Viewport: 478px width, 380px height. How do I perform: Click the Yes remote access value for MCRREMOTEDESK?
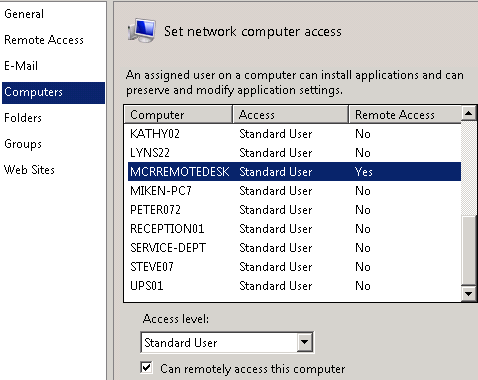coord(364,172)
